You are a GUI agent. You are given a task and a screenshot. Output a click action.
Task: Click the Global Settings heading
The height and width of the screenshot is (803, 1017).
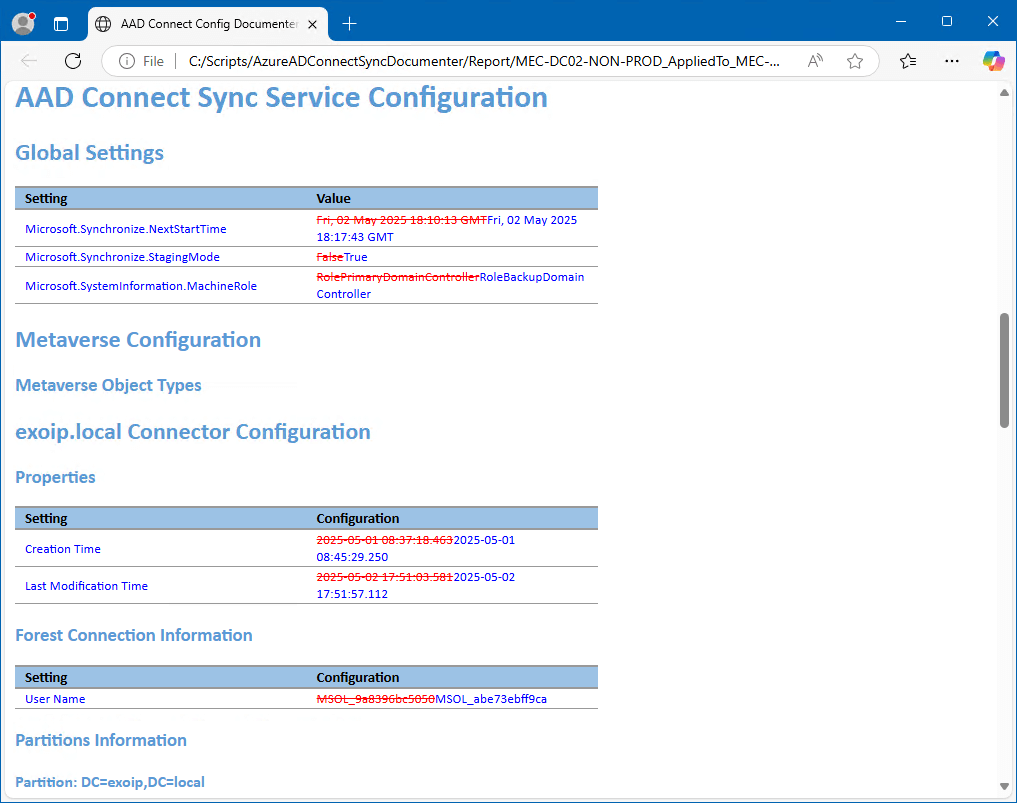(90, 153)
